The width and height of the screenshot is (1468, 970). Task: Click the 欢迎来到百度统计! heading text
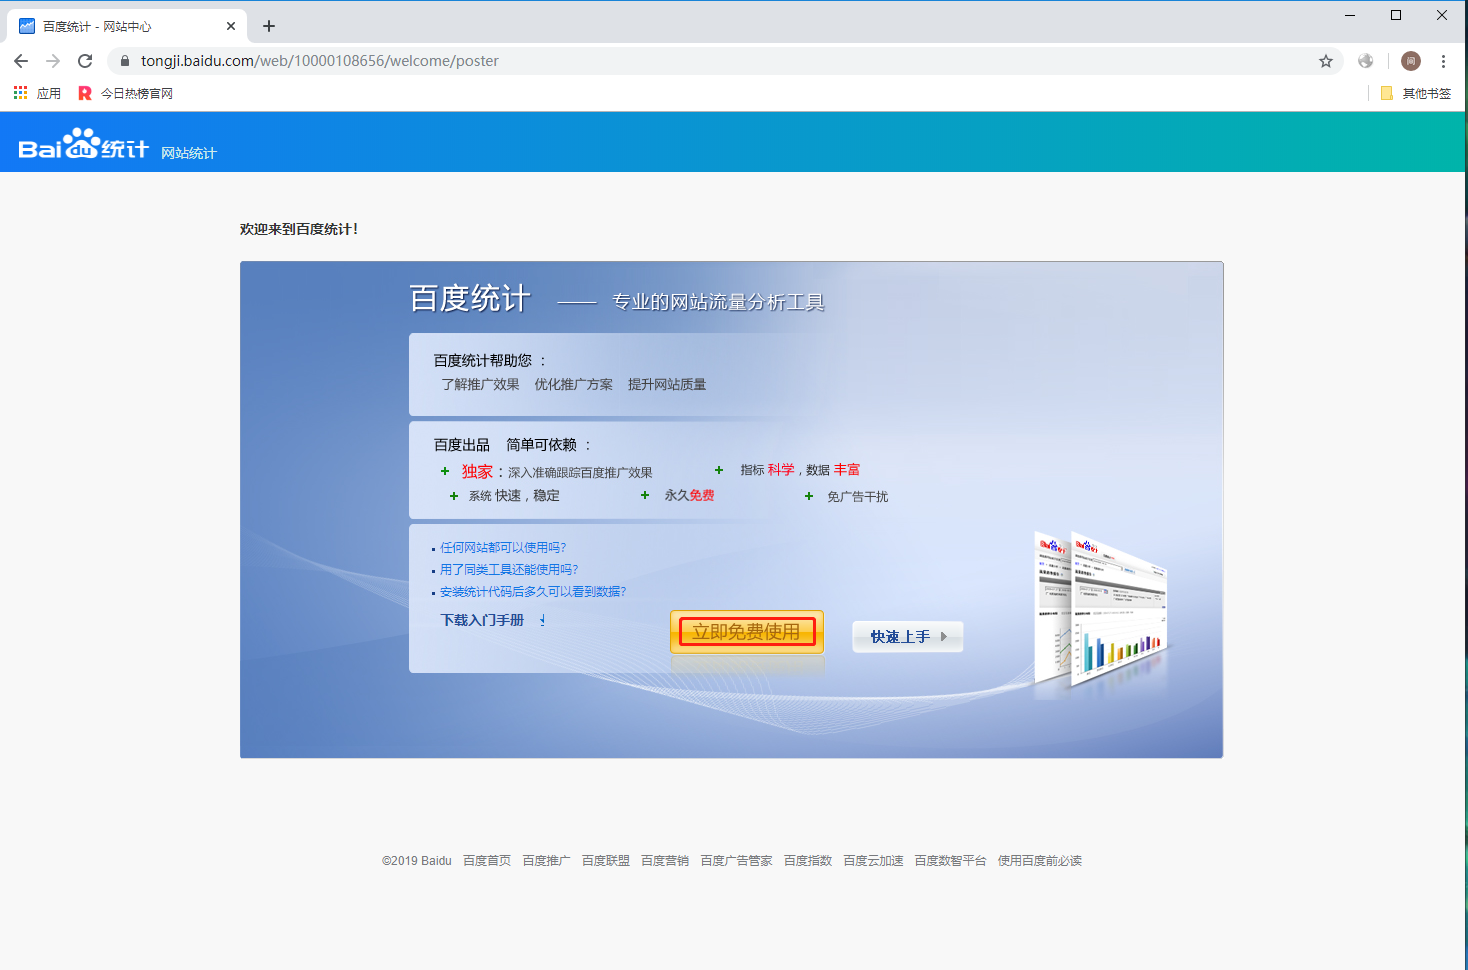click(299, 229)
